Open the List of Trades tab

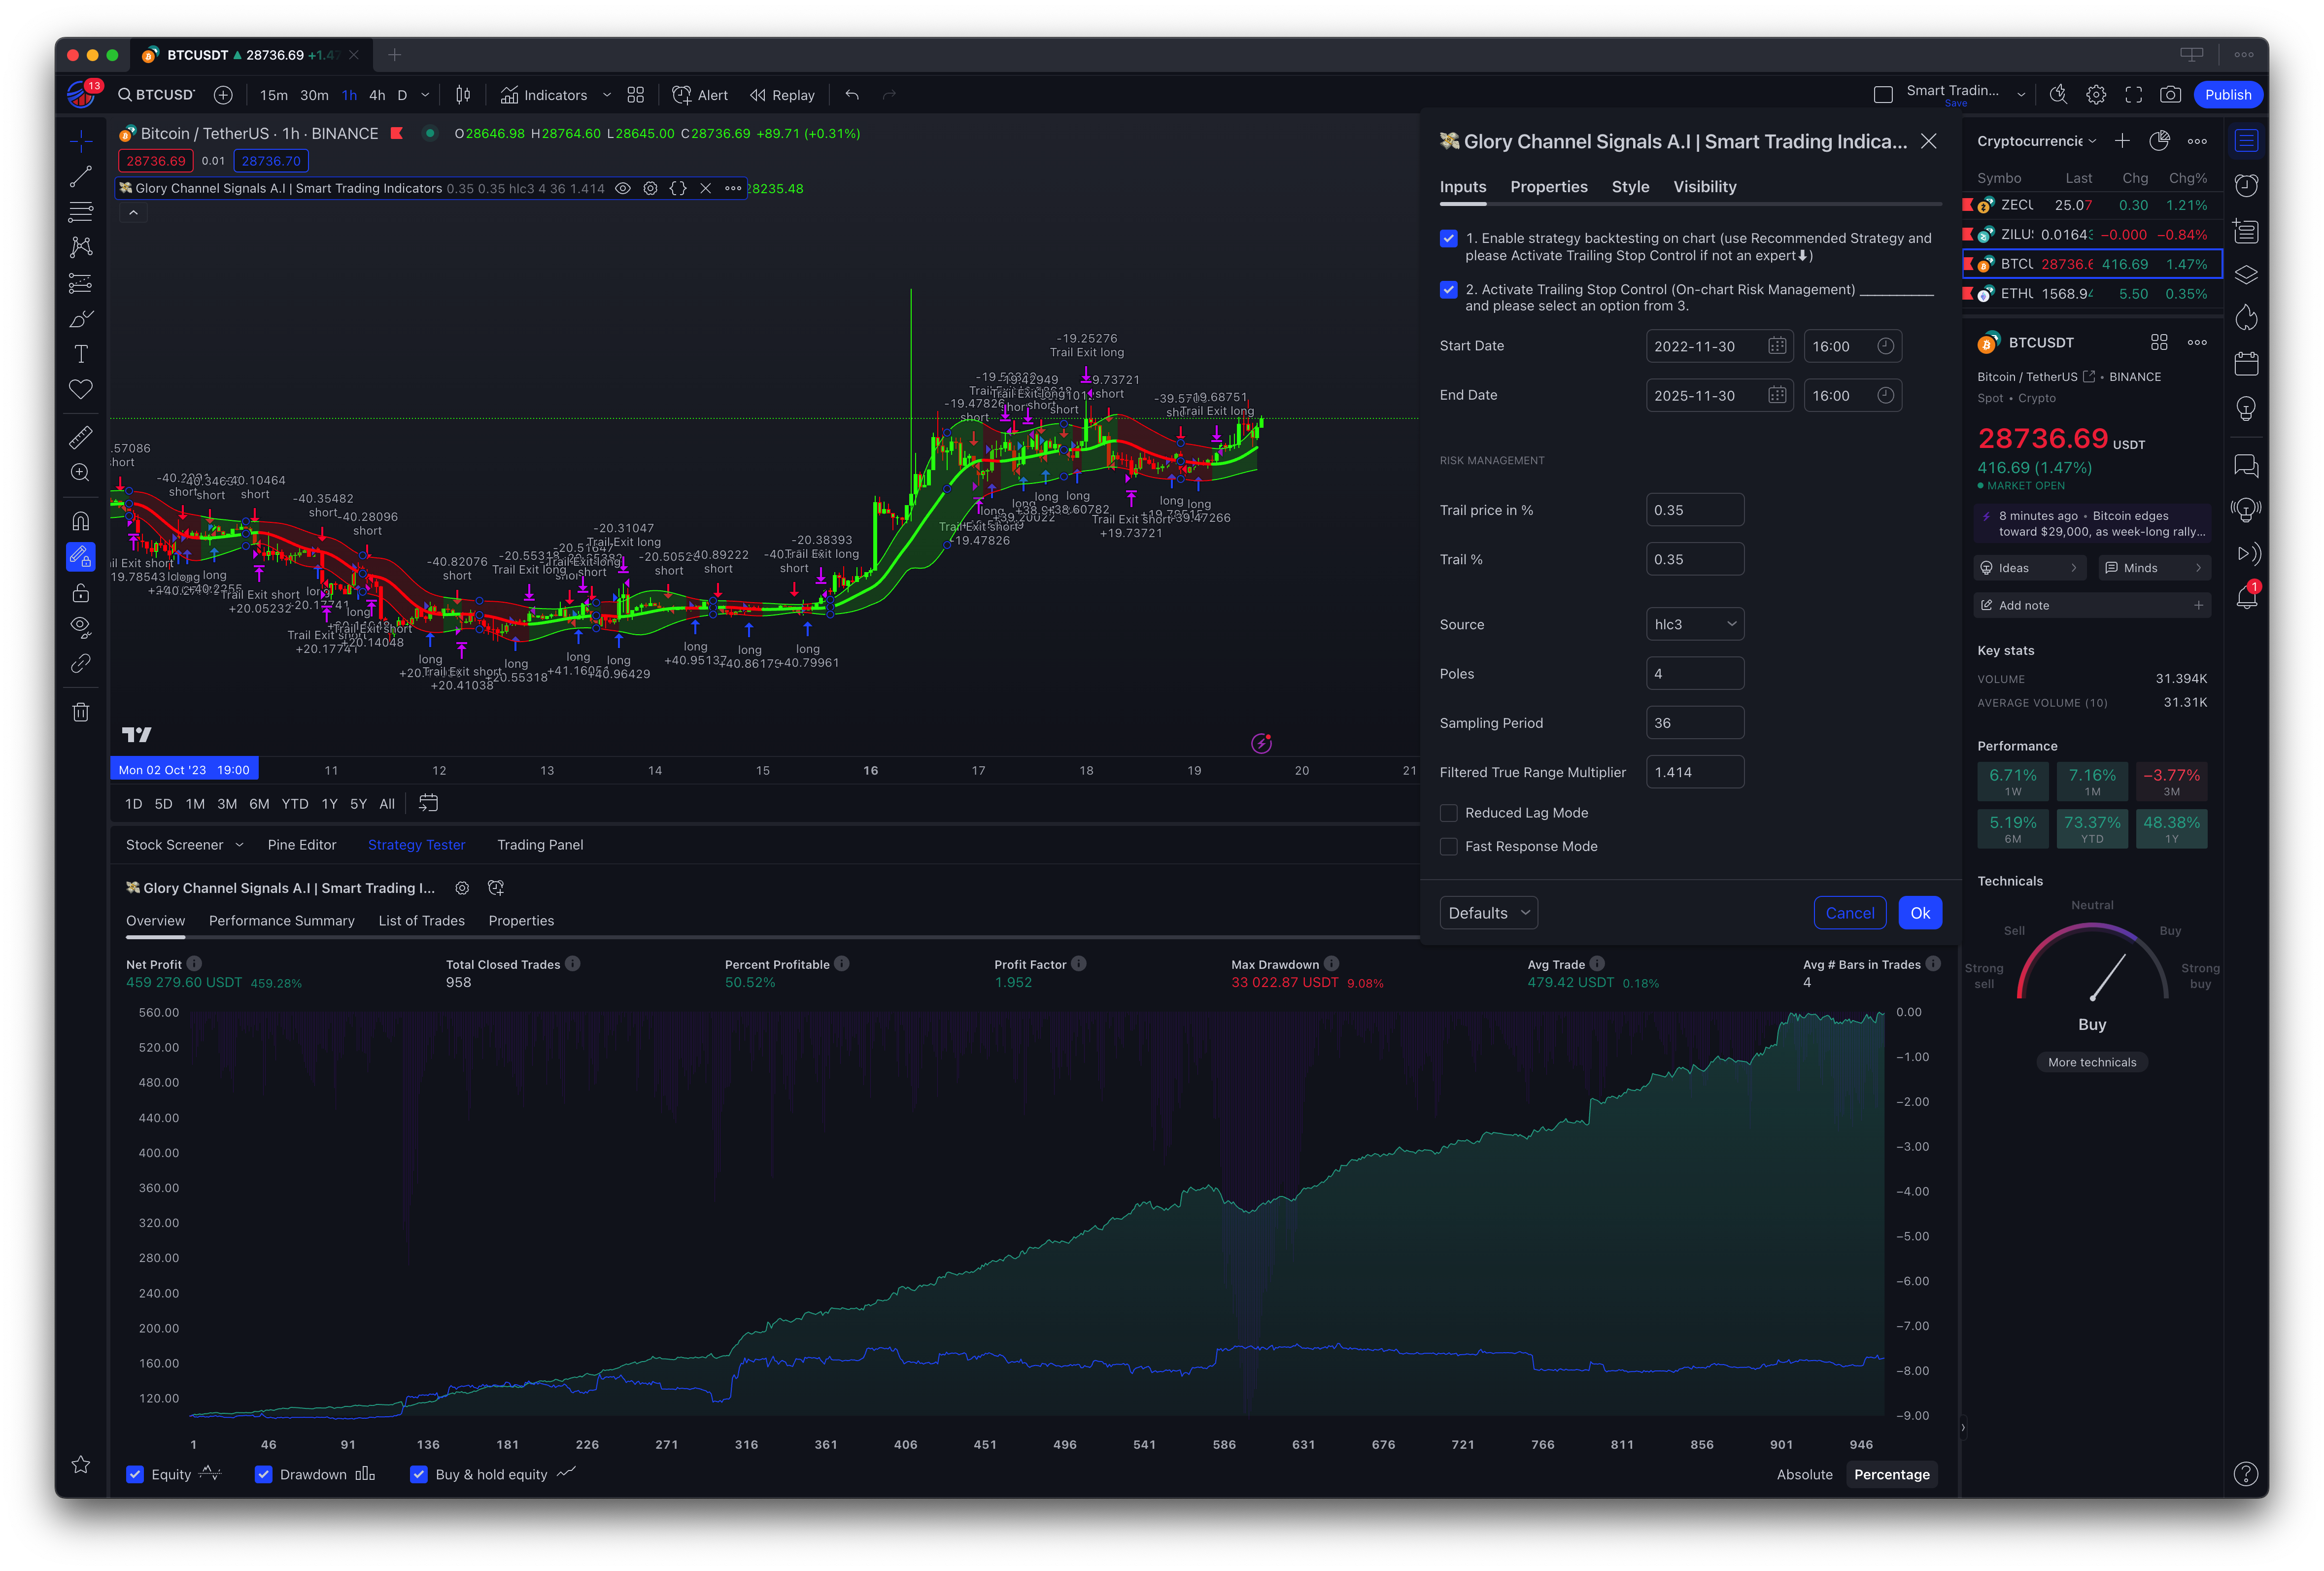click(421, 921)
